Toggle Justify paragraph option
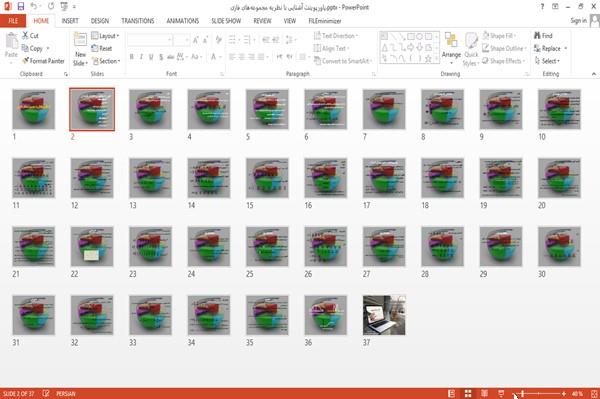 tap(261, 57)
